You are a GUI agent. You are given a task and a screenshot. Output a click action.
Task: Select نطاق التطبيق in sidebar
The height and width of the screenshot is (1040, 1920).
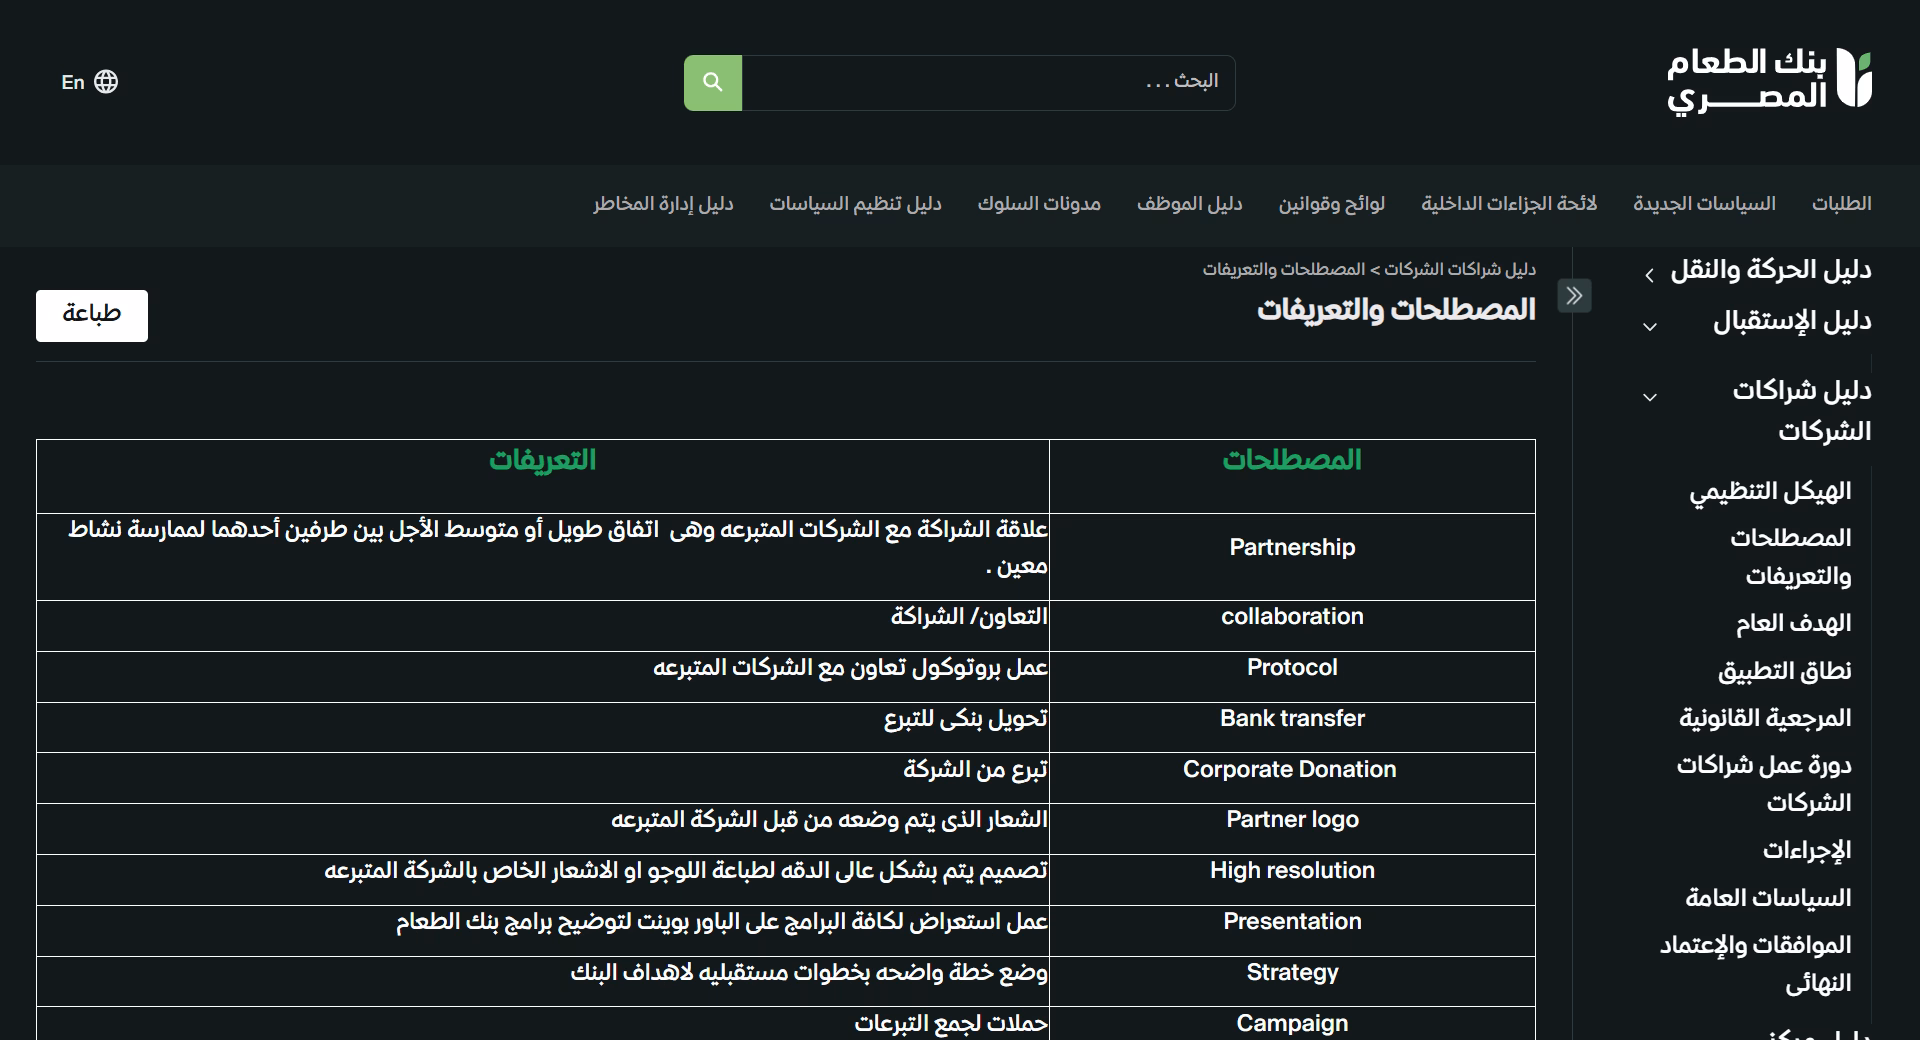(1785, 671)
